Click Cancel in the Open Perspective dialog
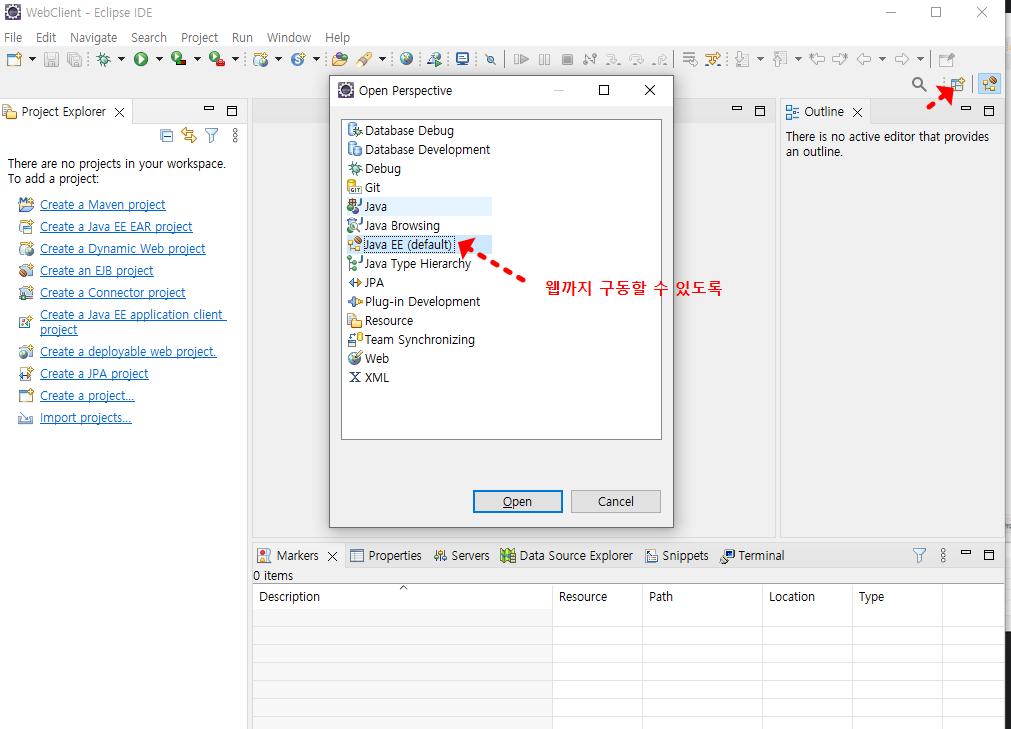 pos(615,501)
